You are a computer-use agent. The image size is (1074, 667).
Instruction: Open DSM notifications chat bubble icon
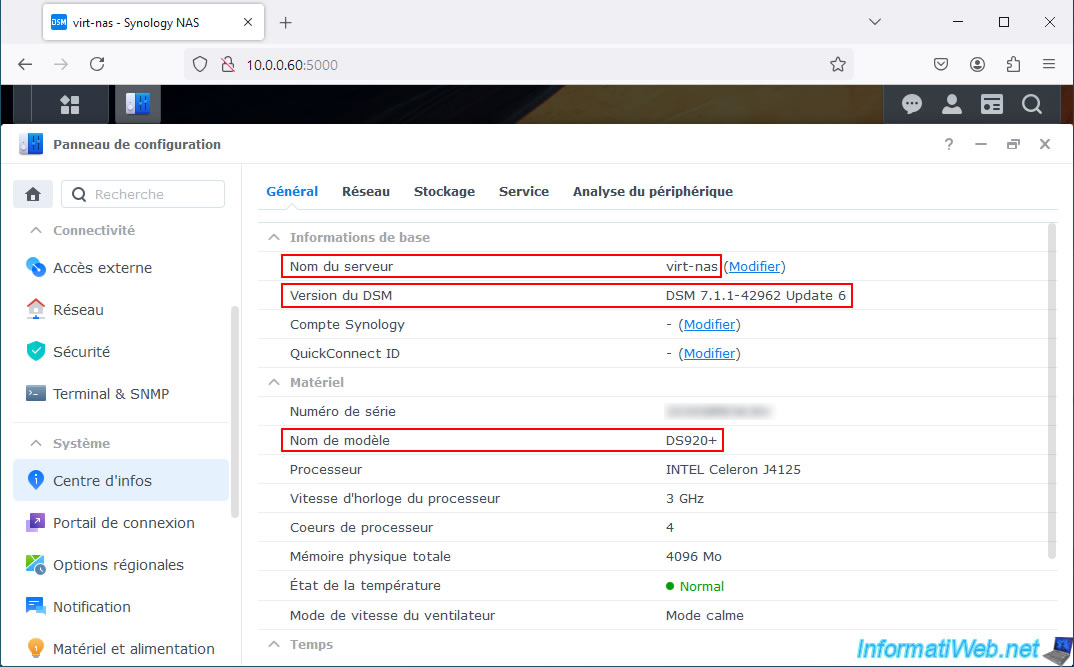[x=912, y=104]
